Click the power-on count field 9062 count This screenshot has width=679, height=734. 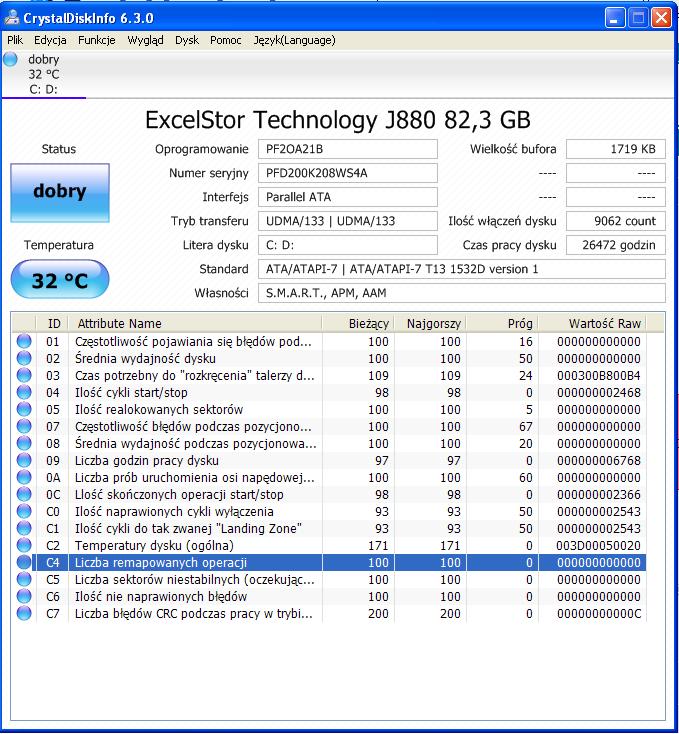click(616, 221)
